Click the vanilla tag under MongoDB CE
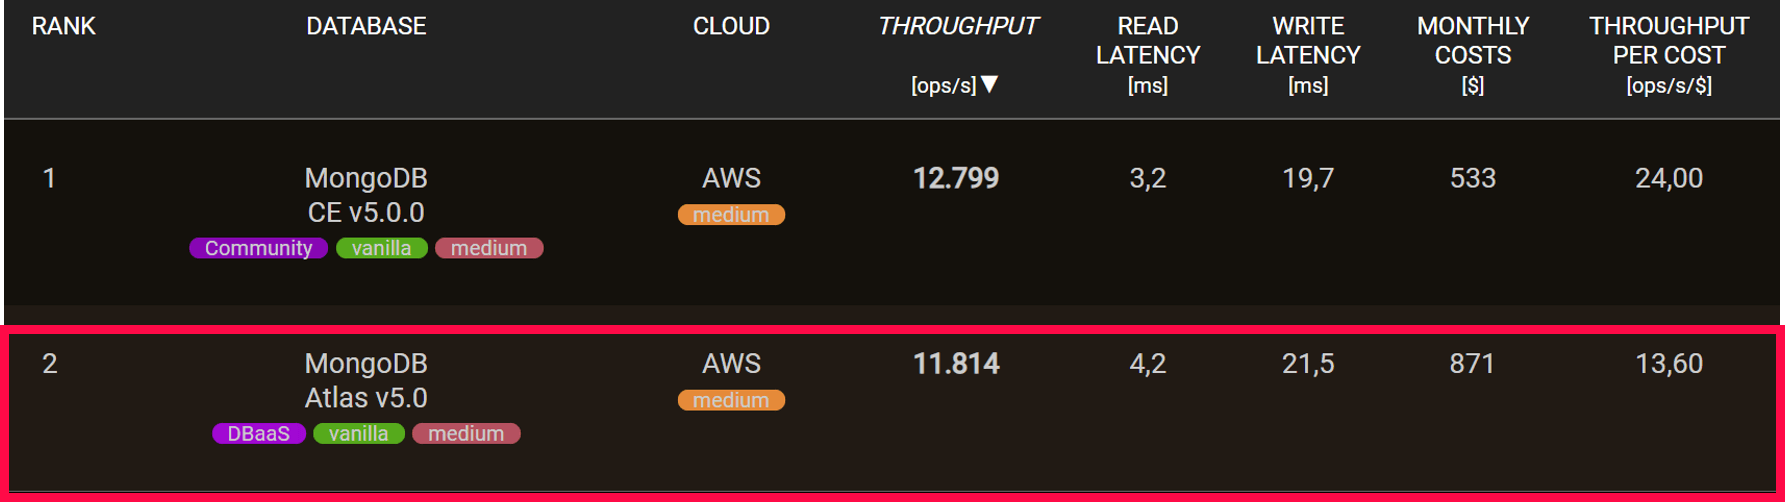The height and width of the screenshot is (502, 1785). click(381, 248)
